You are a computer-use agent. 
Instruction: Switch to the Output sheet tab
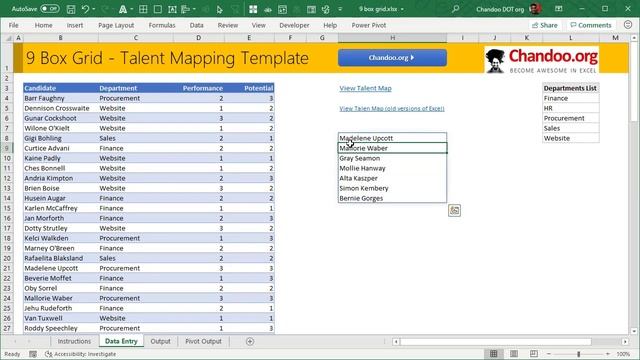click(x=160, y=341)
